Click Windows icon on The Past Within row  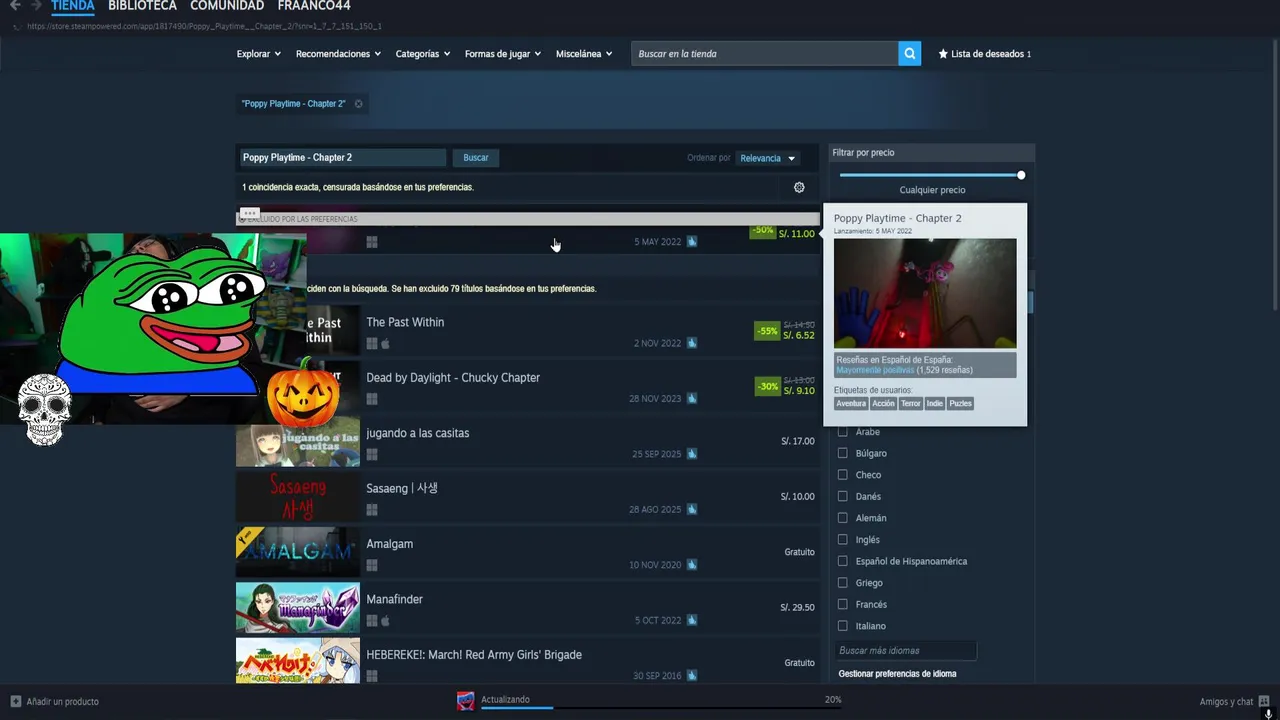coord(372,343)
